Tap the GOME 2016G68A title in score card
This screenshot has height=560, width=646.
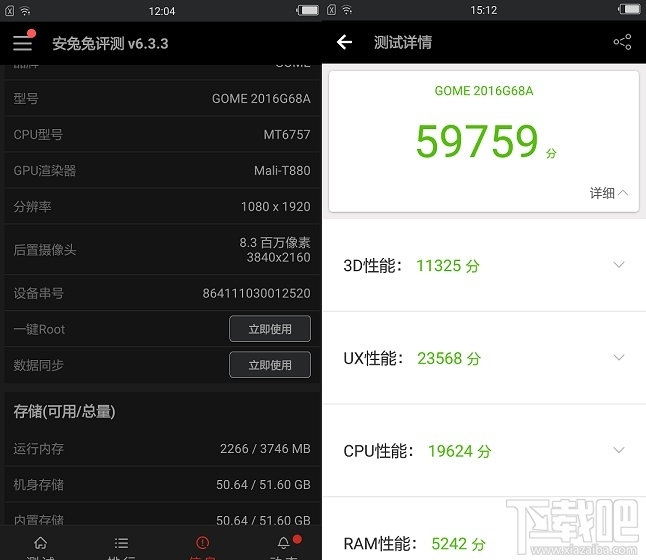click(484, 91)
